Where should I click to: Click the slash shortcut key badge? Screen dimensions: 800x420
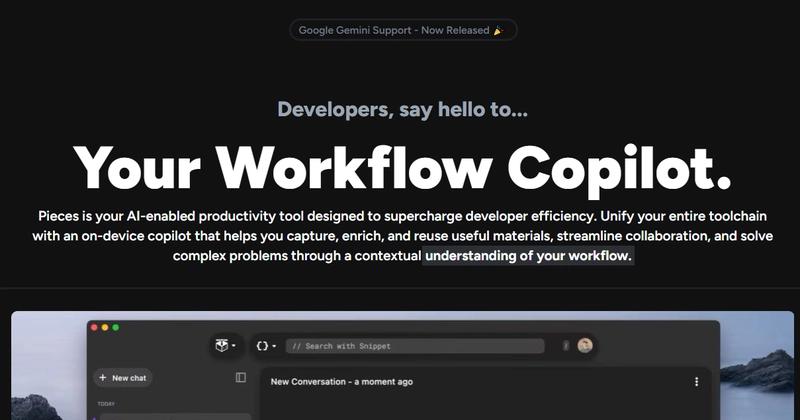tap(566, 346)
